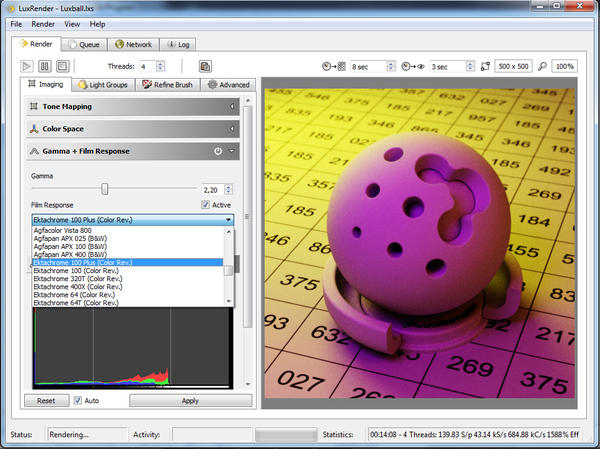The width and height of the screenshot is (600, 449).
Task: Toggle the Auto checkbox
Action: (x=78, y=400)
